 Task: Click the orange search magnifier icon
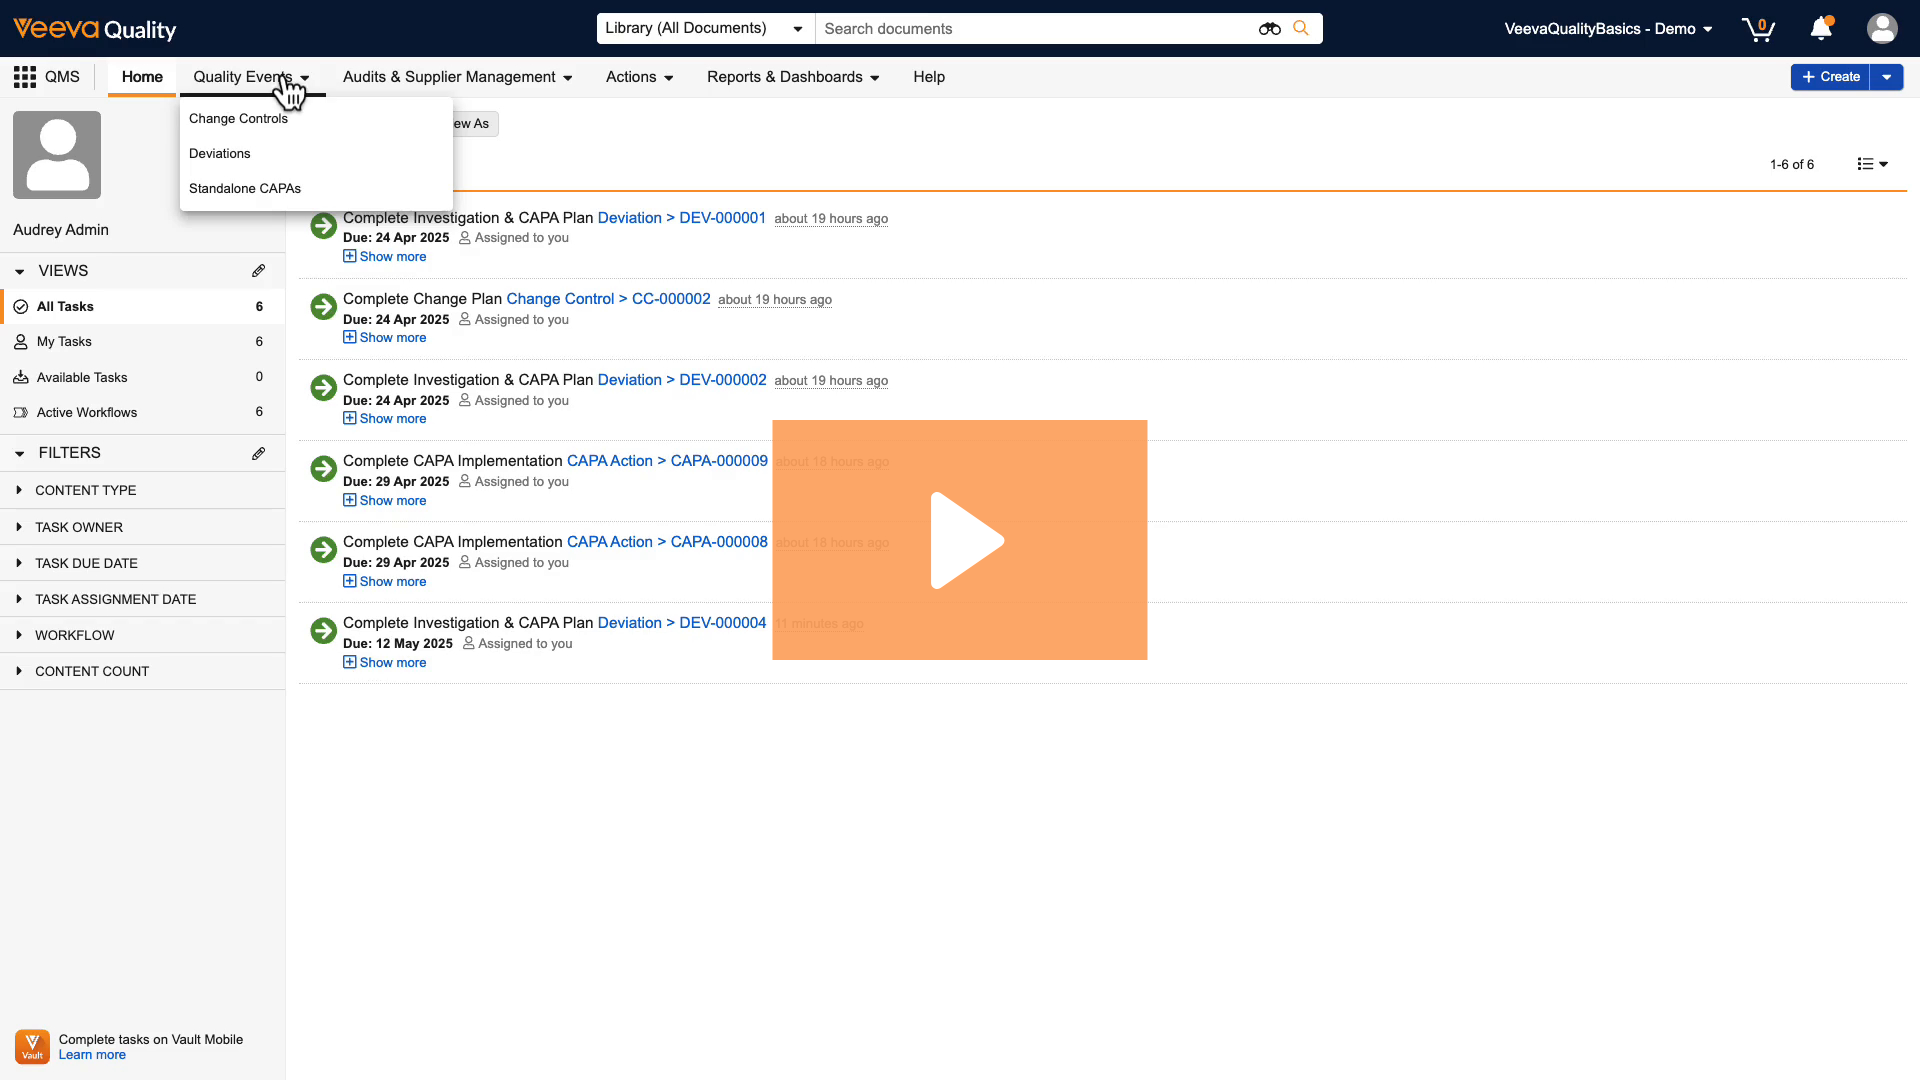pos(1300,28)
